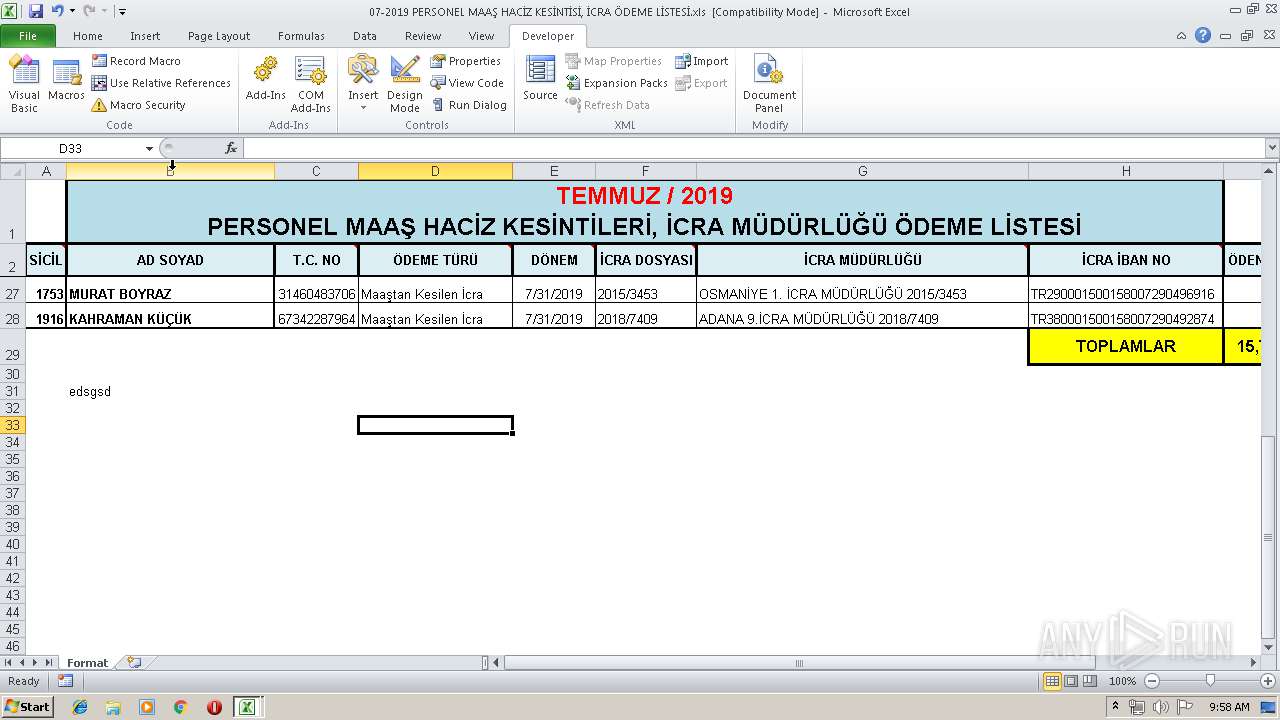This screenshot has width=1280, height=720.
Task: Open the File tab
Action: pos(28,36)
